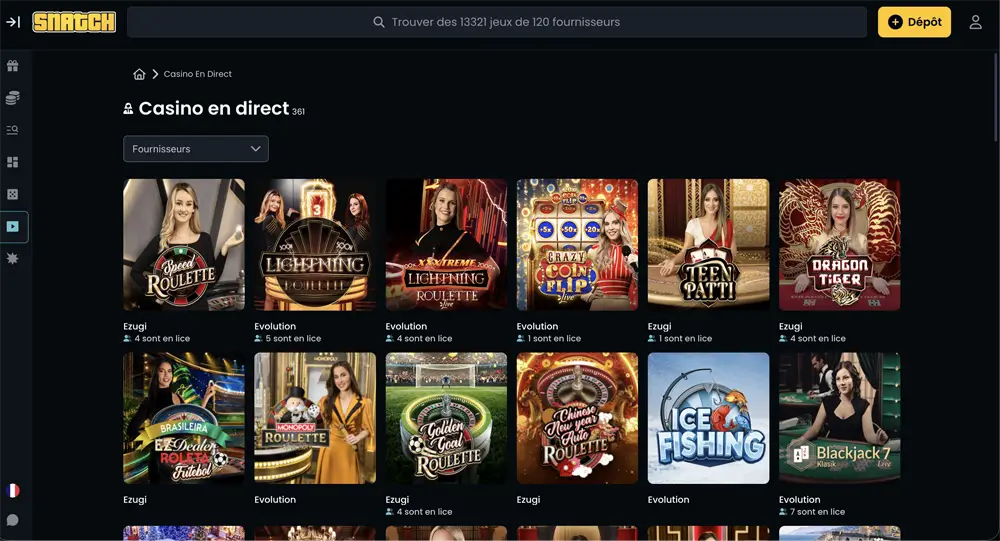Click '7 sont en lice' under Blackjack 7
Image resolution: width=1000 pixels, height=541 pixels.
[x=818, y=512]
